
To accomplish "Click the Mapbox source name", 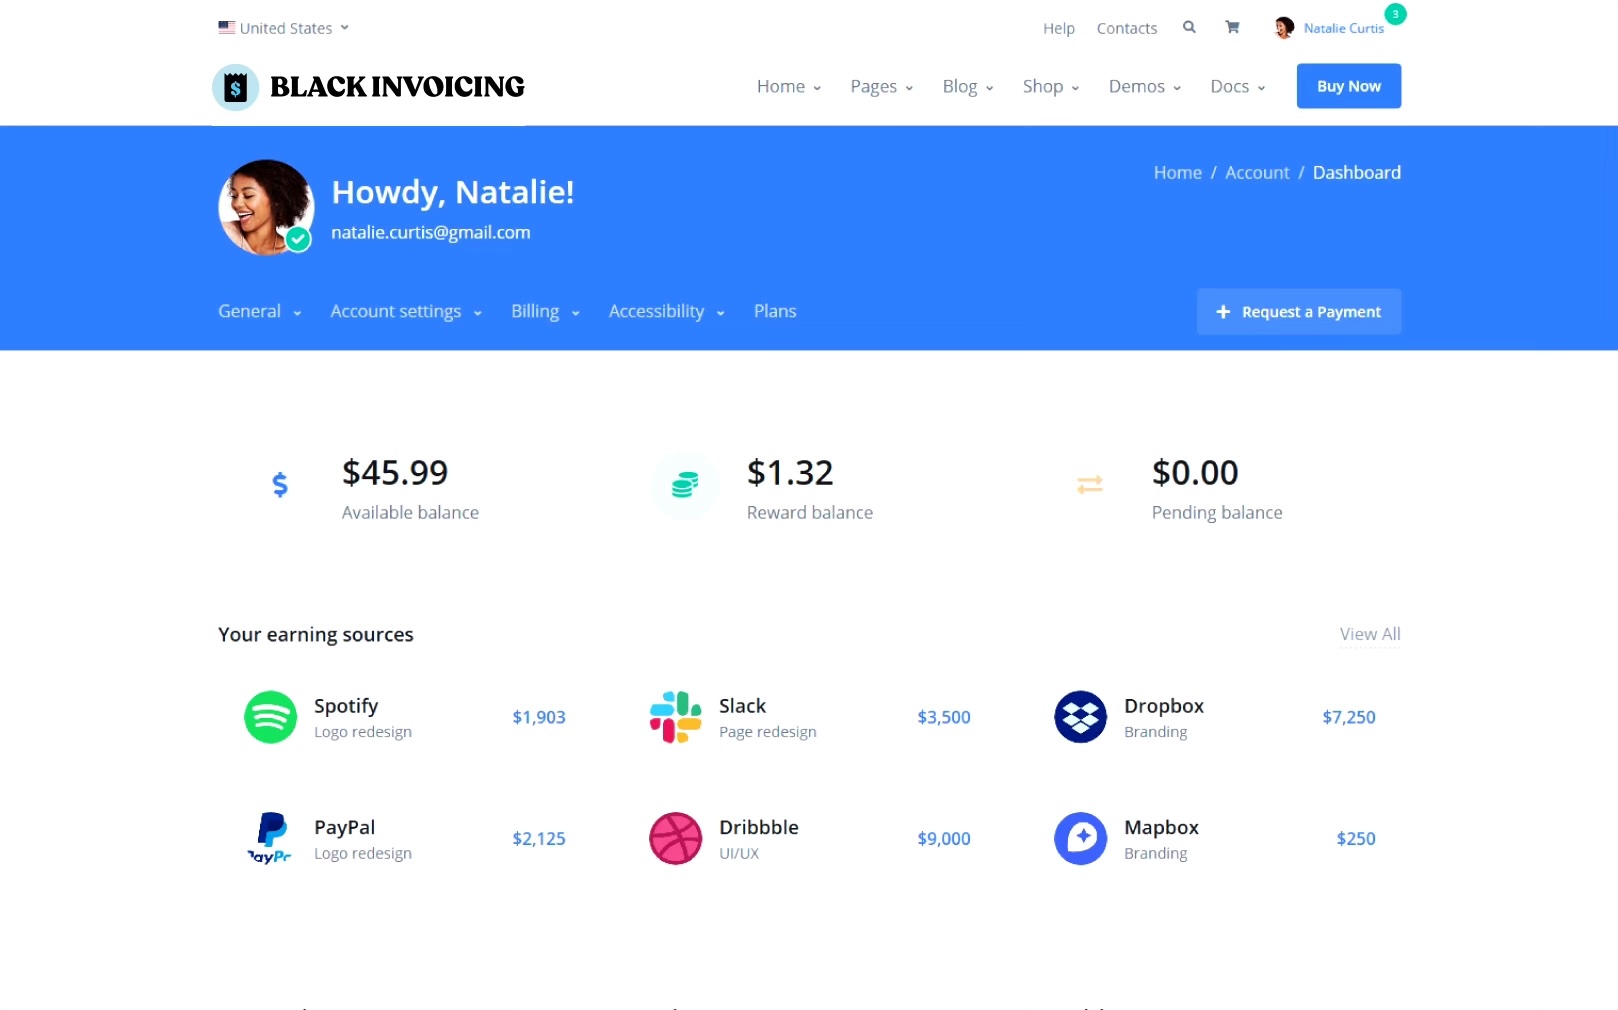I will (1161, 828).
